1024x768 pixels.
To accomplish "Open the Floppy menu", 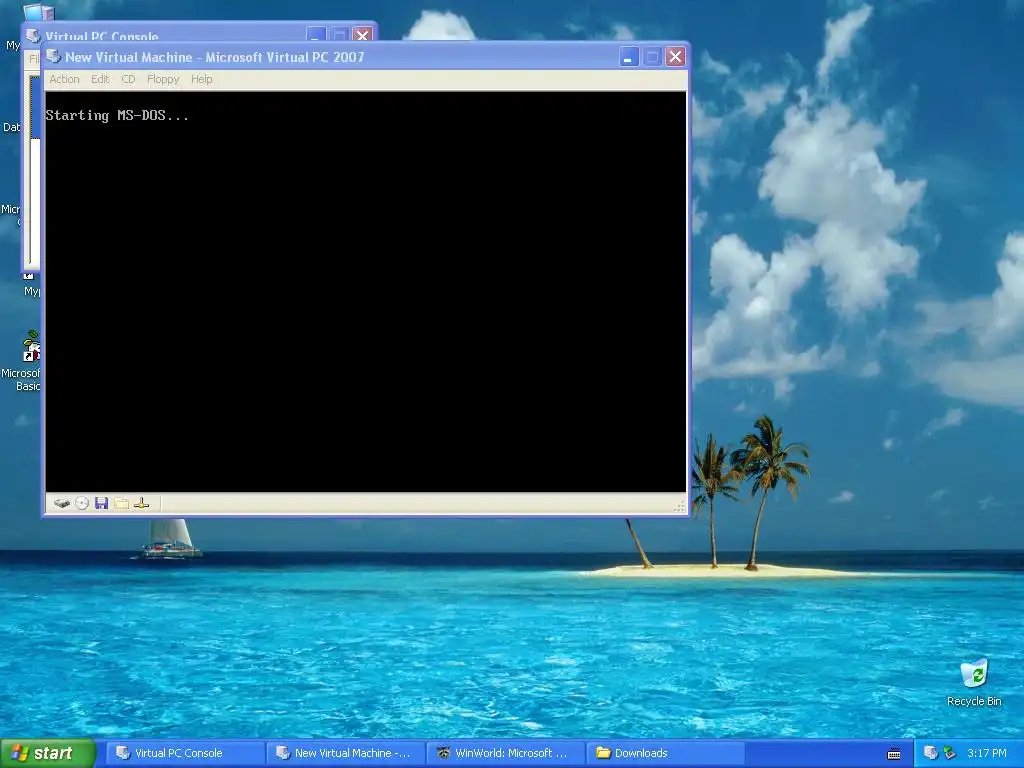I will (163, 79).
